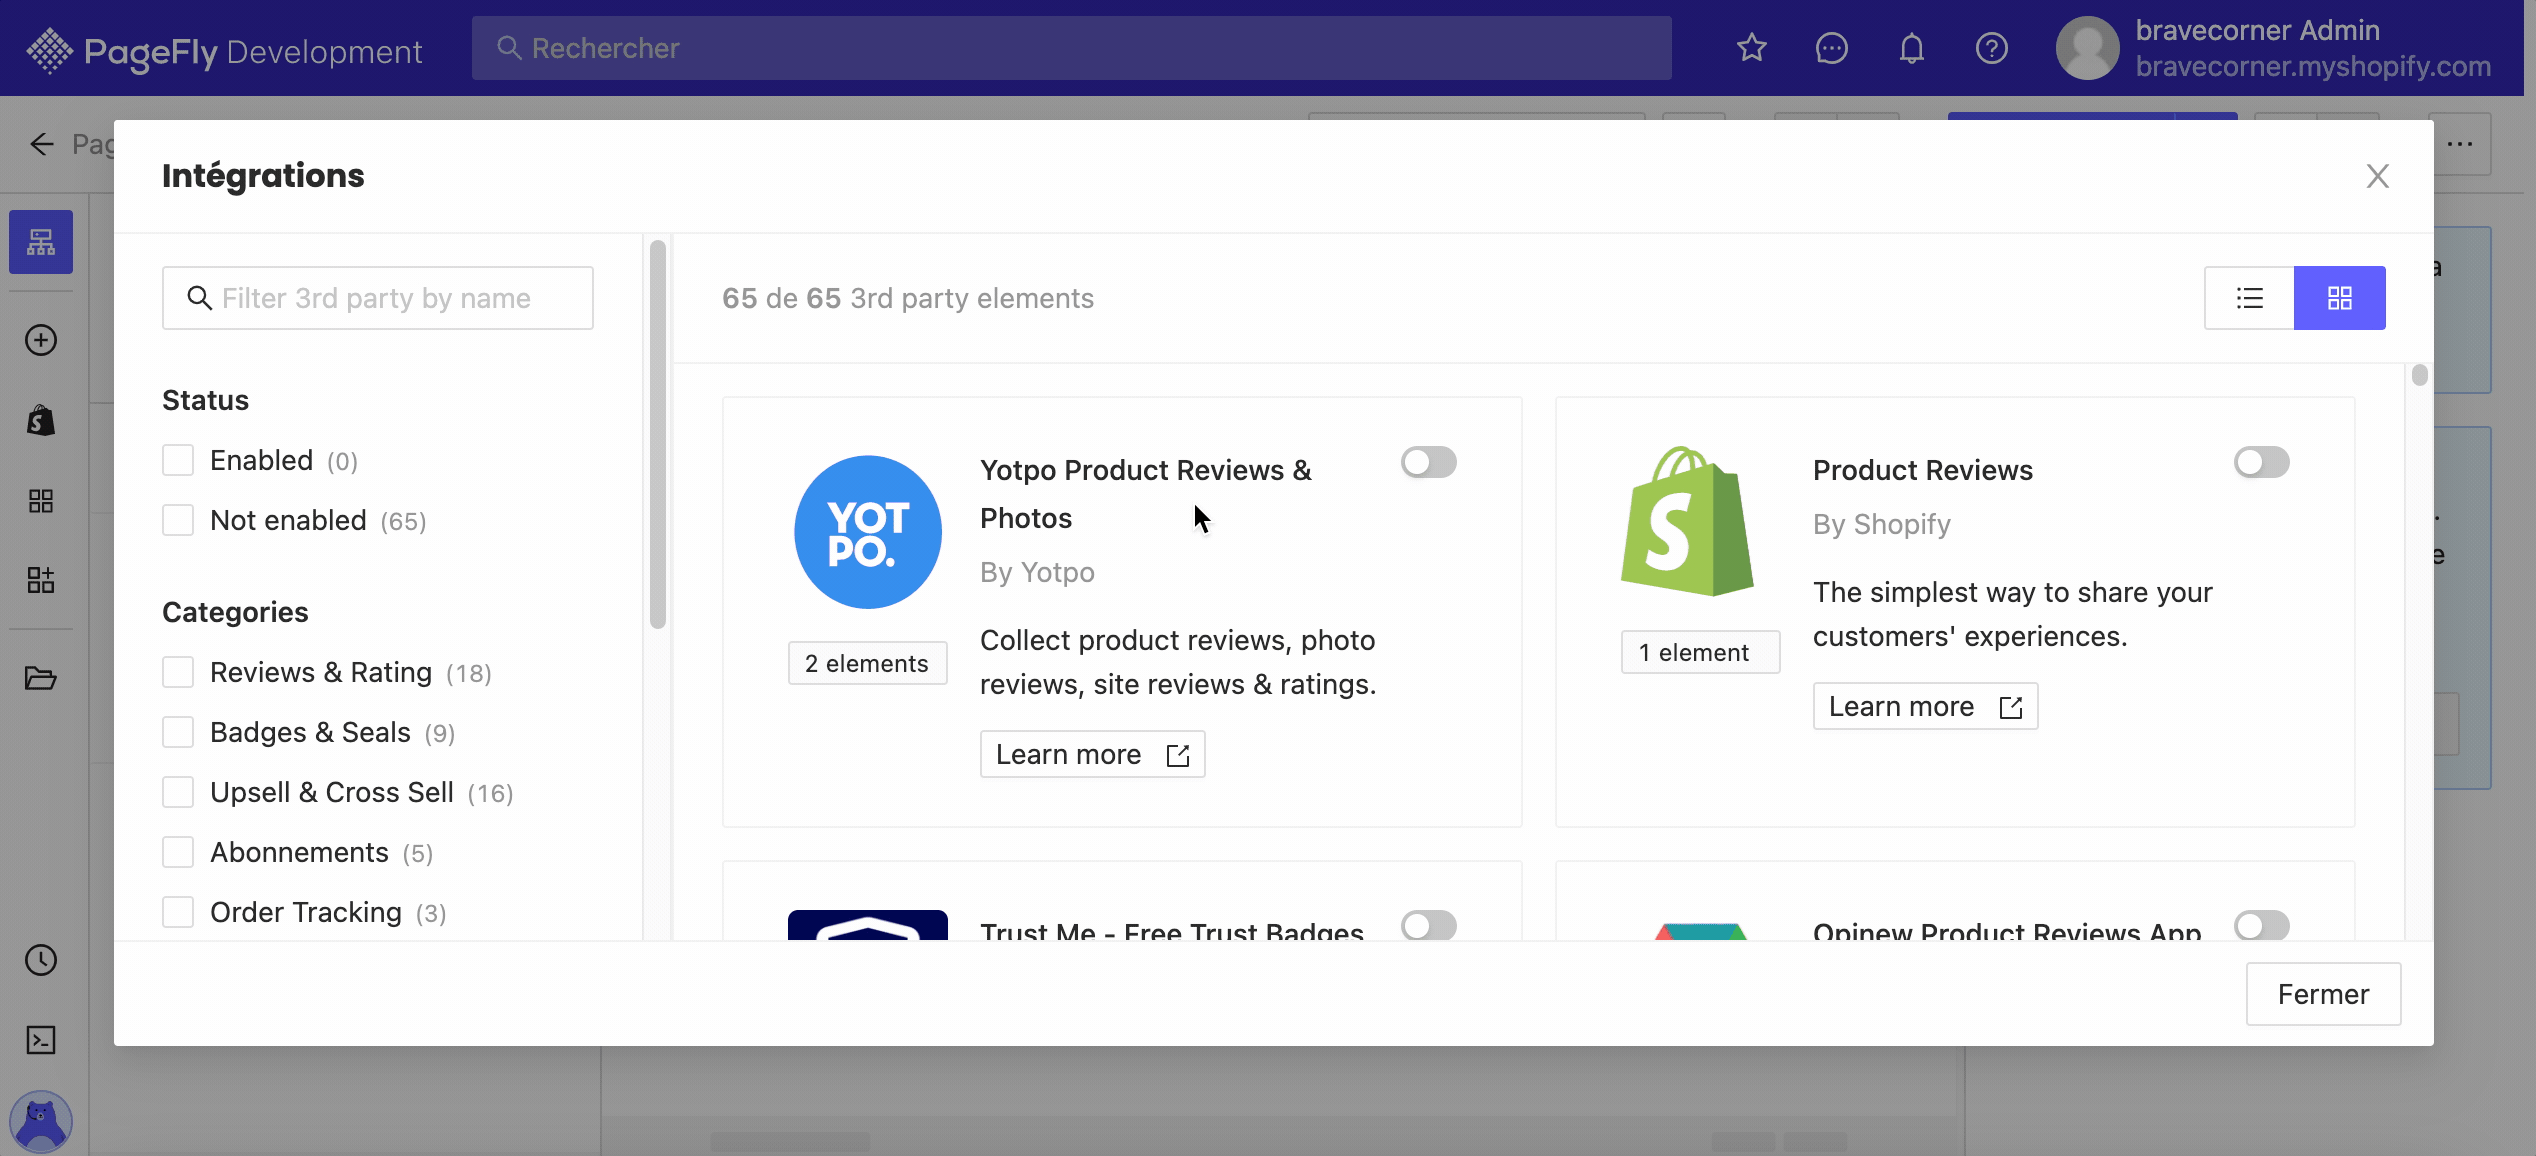2536x1156 pixels.
Task: Click the Shopify bag logo thumbnail
Action: [x=1687, y=521]
